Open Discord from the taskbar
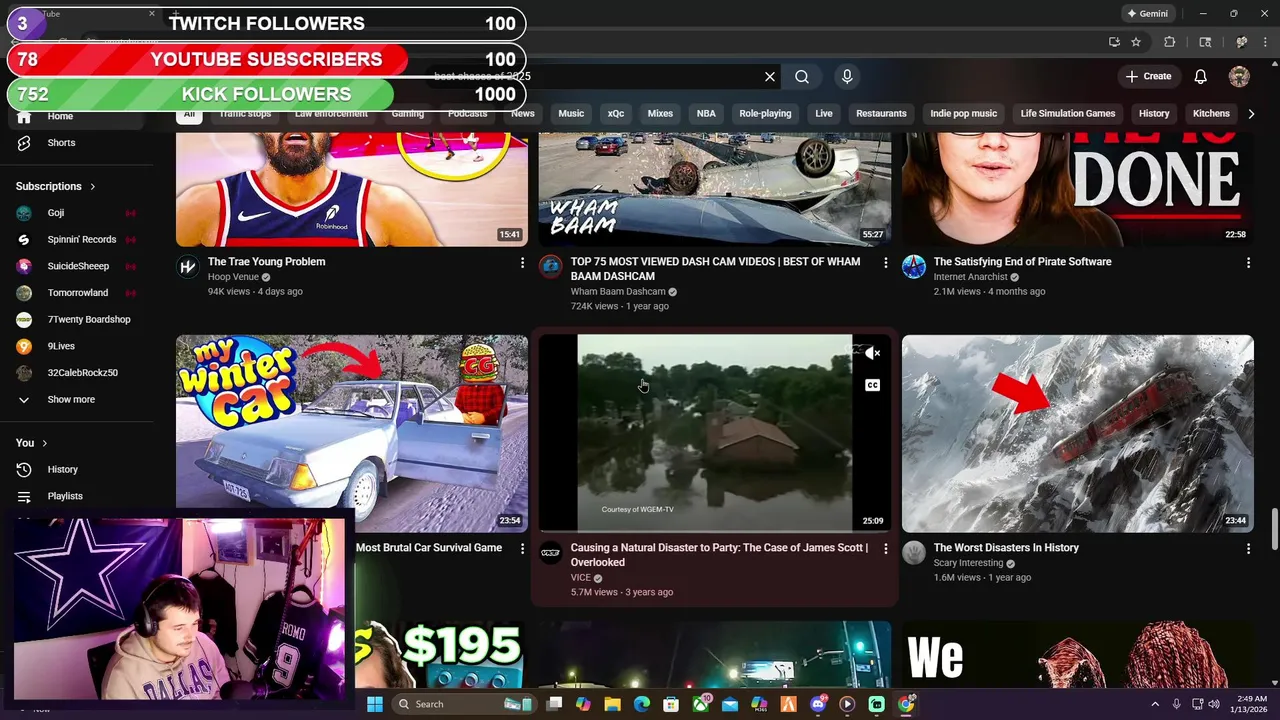This screenshot has width=1280, height=720. (818, 704)
